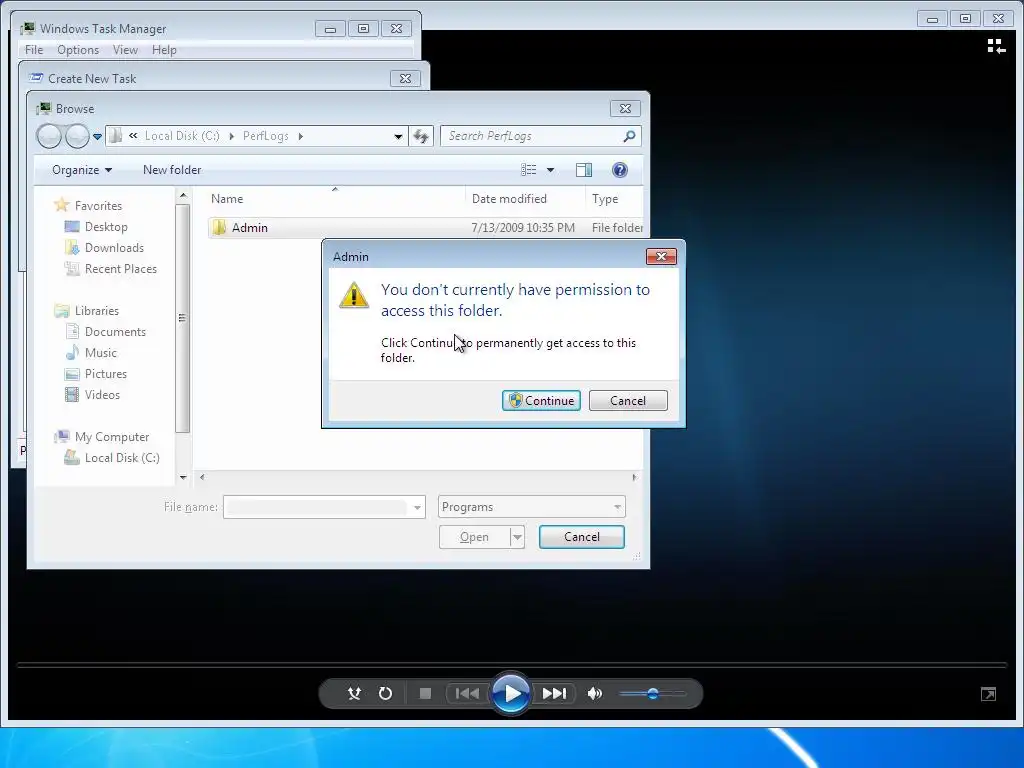Sort by the Type column header
The width and height of the screenshot is (1024, 768).
(605, 199)
